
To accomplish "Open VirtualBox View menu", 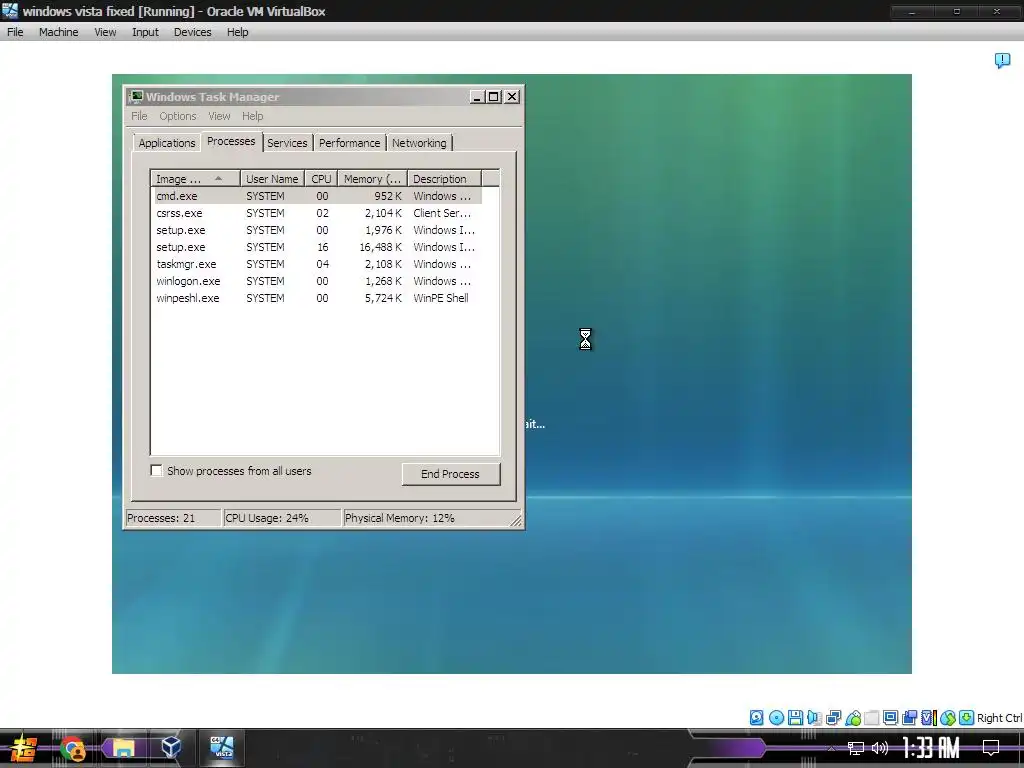I will tap(105, 32).
